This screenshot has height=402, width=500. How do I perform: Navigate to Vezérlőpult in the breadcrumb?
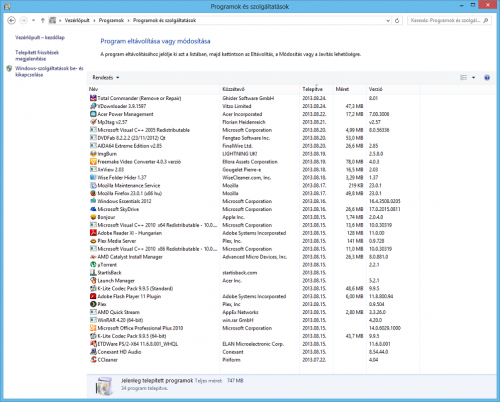[77, 20]
